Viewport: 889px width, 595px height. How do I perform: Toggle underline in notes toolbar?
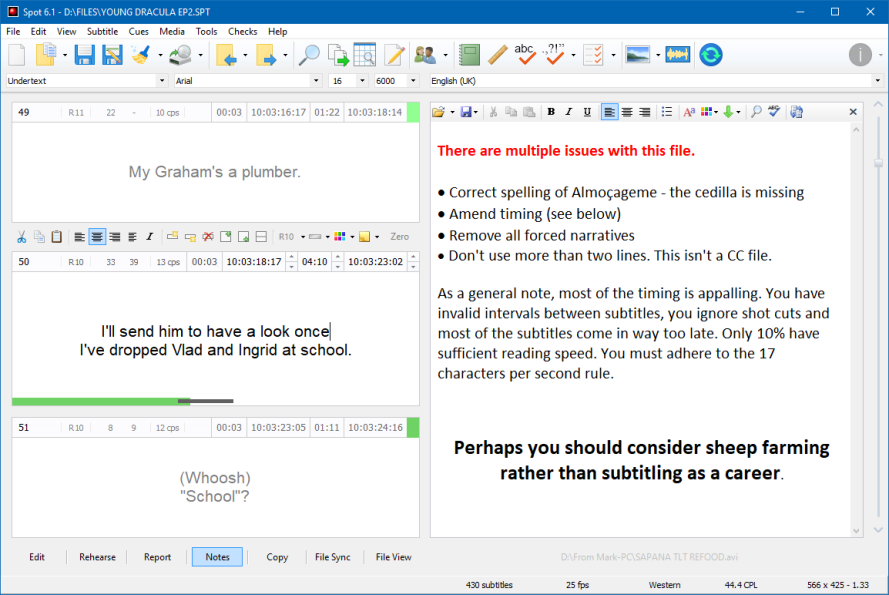tap(587, 112)
